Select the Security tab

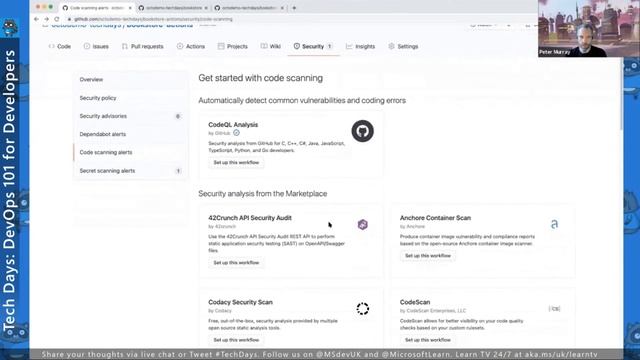(x=313, y=47)
